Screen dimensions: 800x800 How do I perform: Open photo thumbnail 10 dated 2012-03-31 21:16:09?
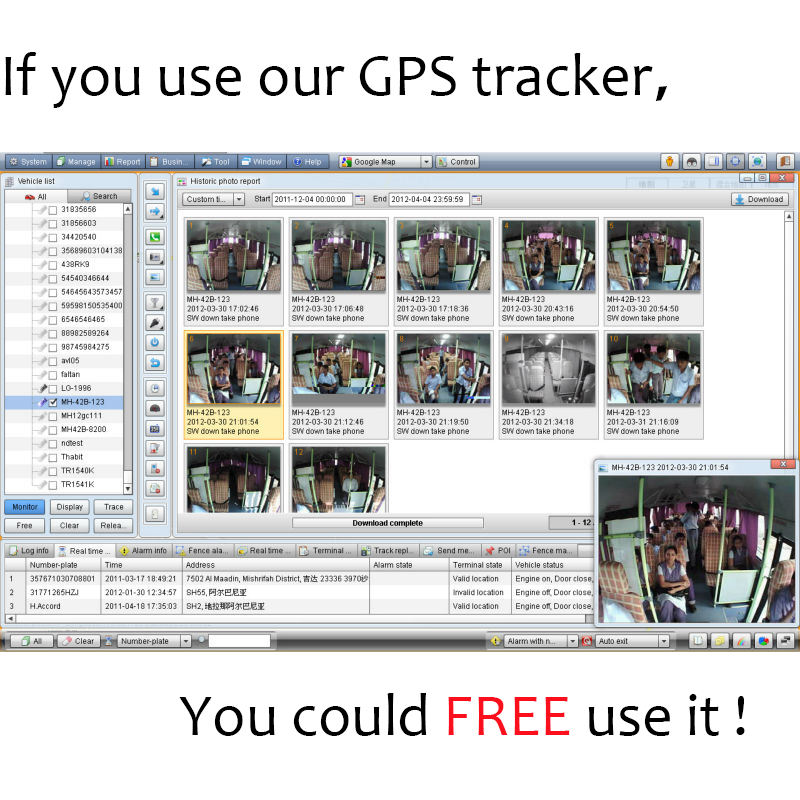click(x=654, y=385)
